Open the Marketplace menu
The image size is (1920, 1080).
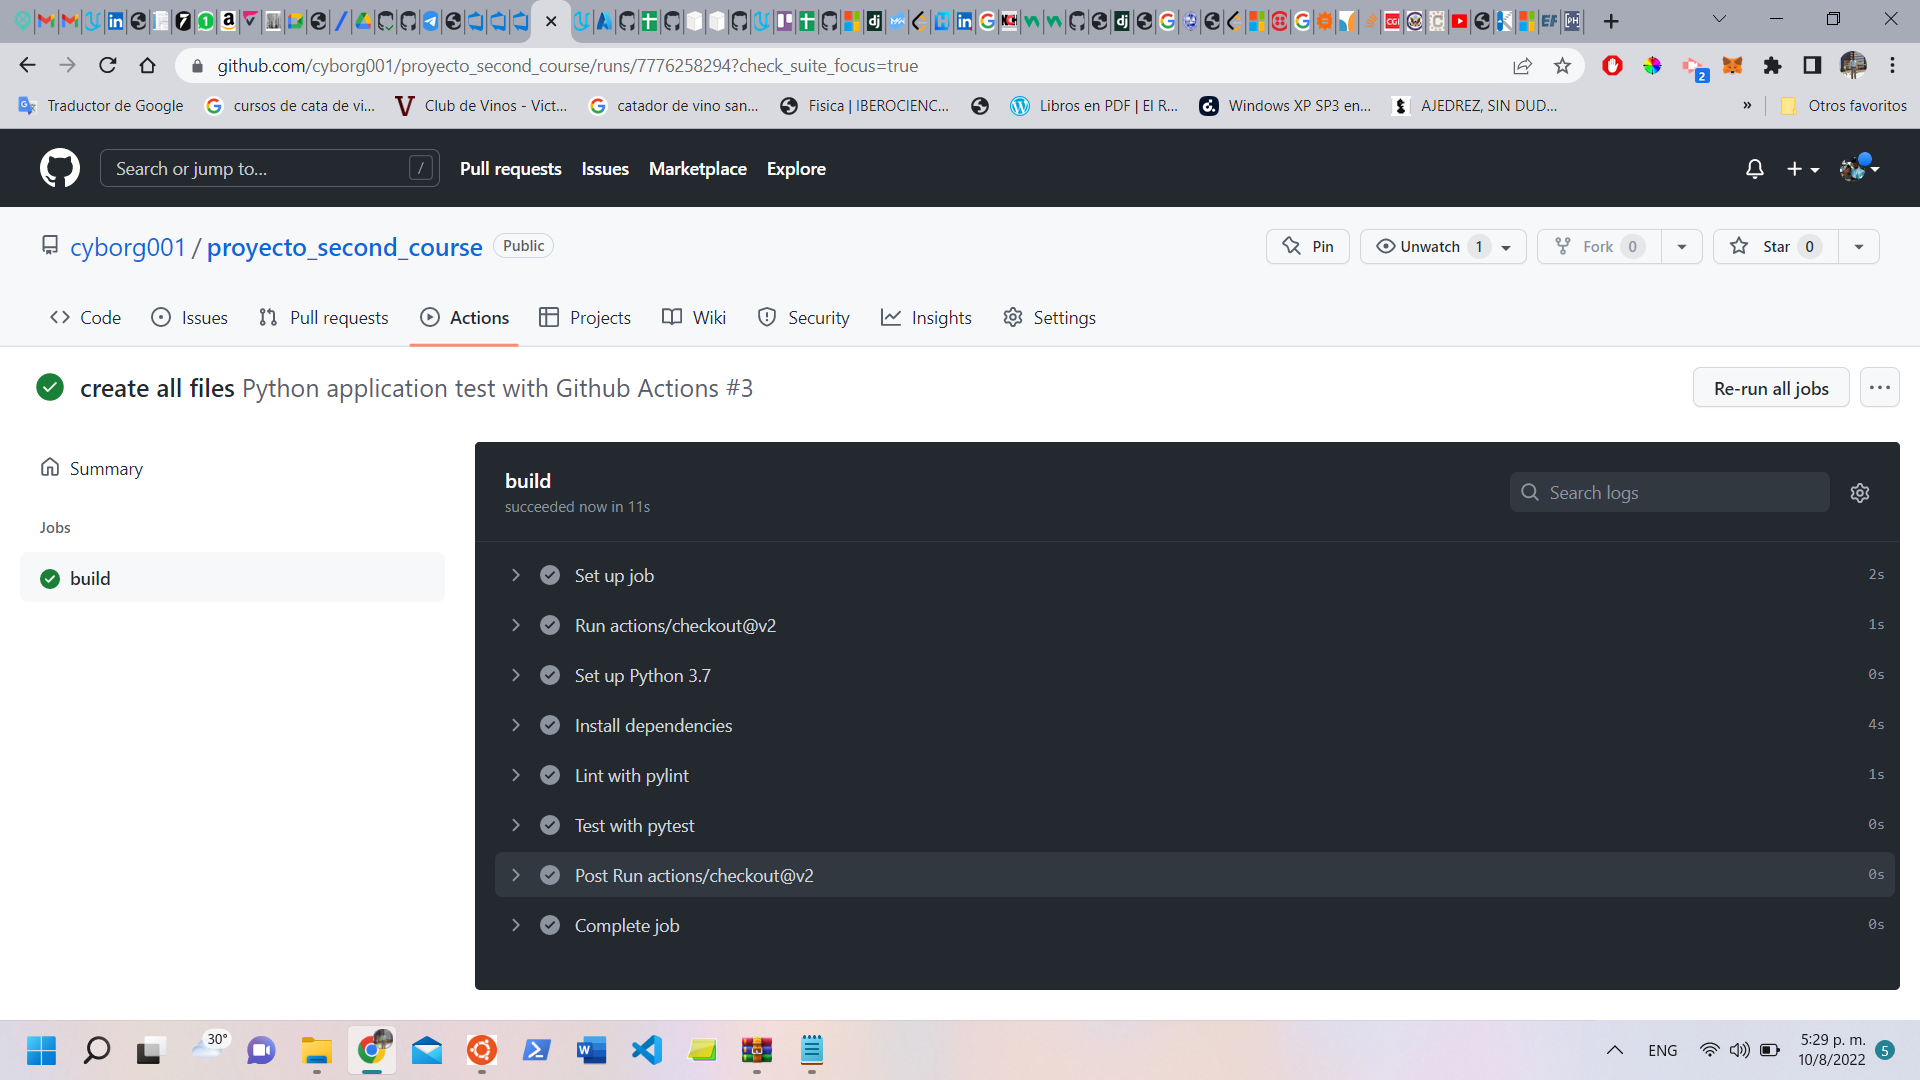point(698,168)
